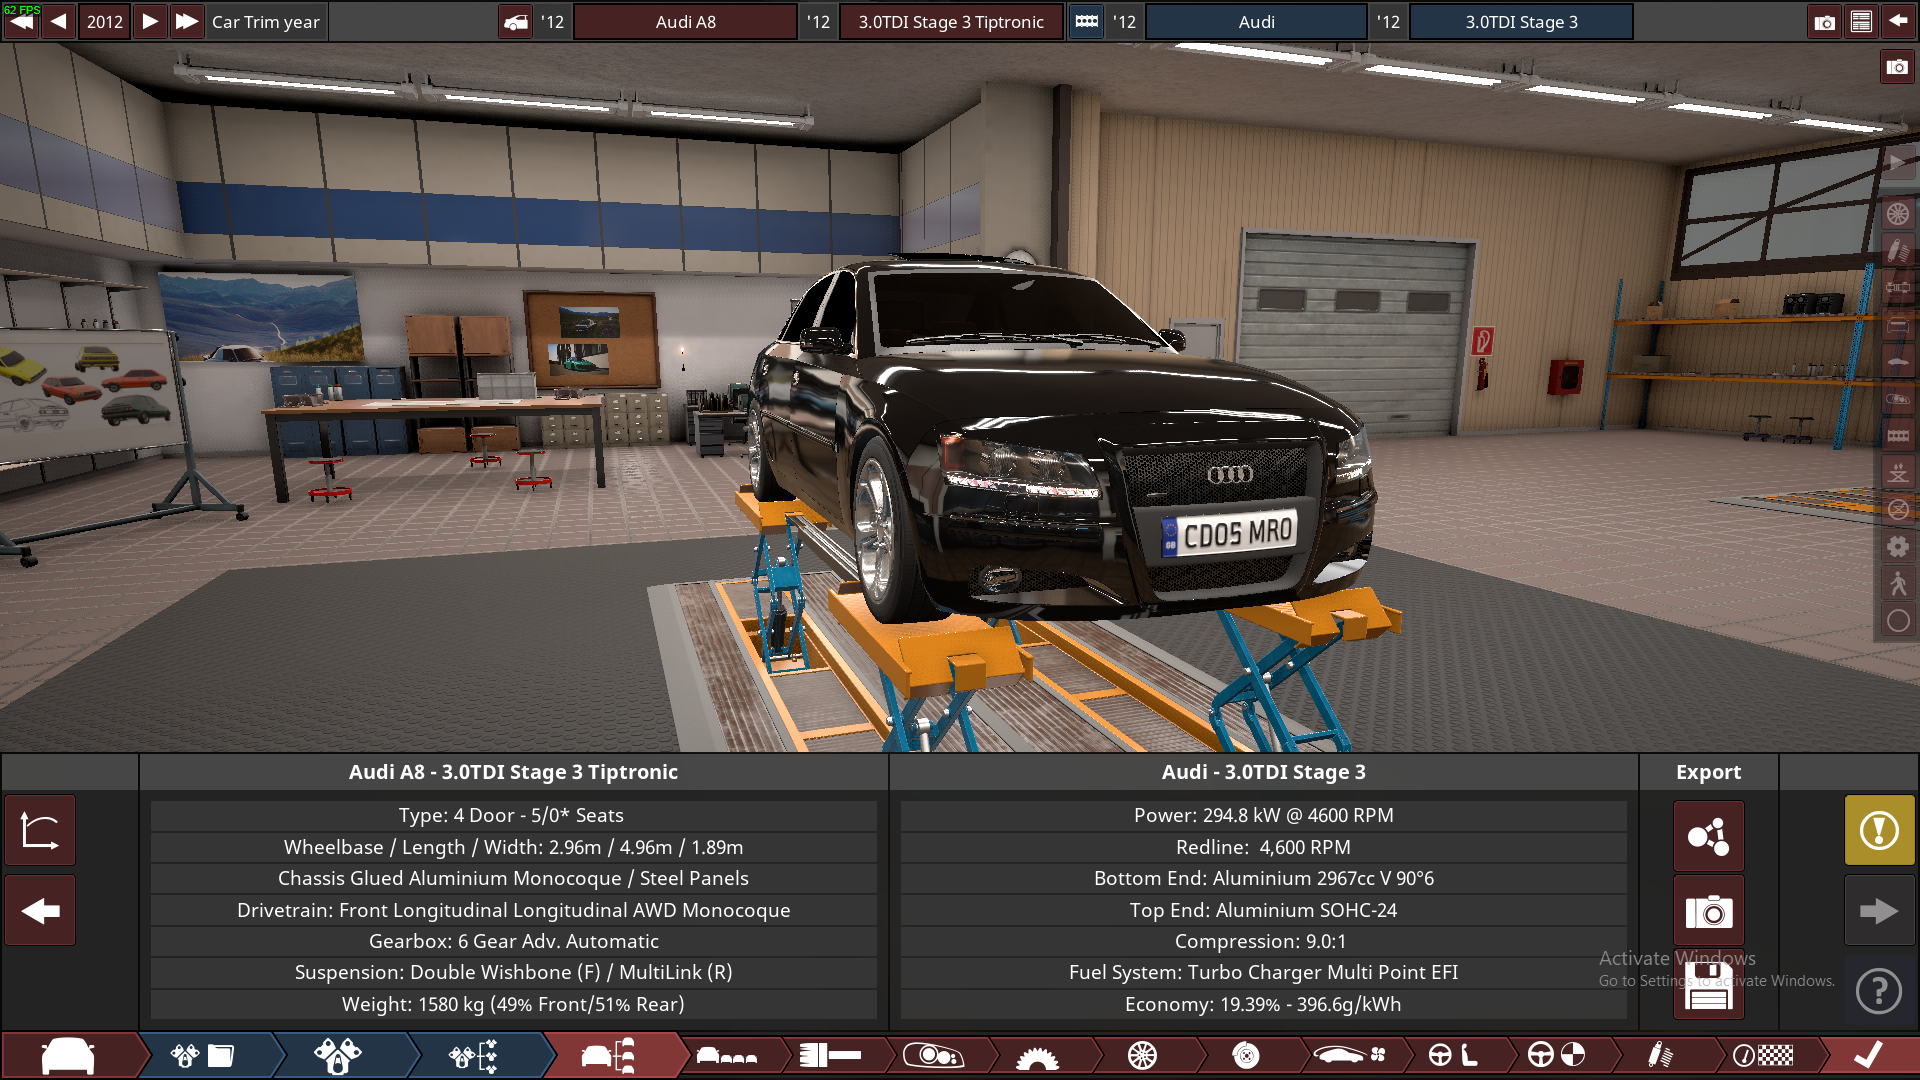The width and height of the screenshot is (1920, 1080).
Task: Edit the 3.0TDI Stage 3 Tiptronic trim name
Action: pyautogui.click(x=951, y=22)
